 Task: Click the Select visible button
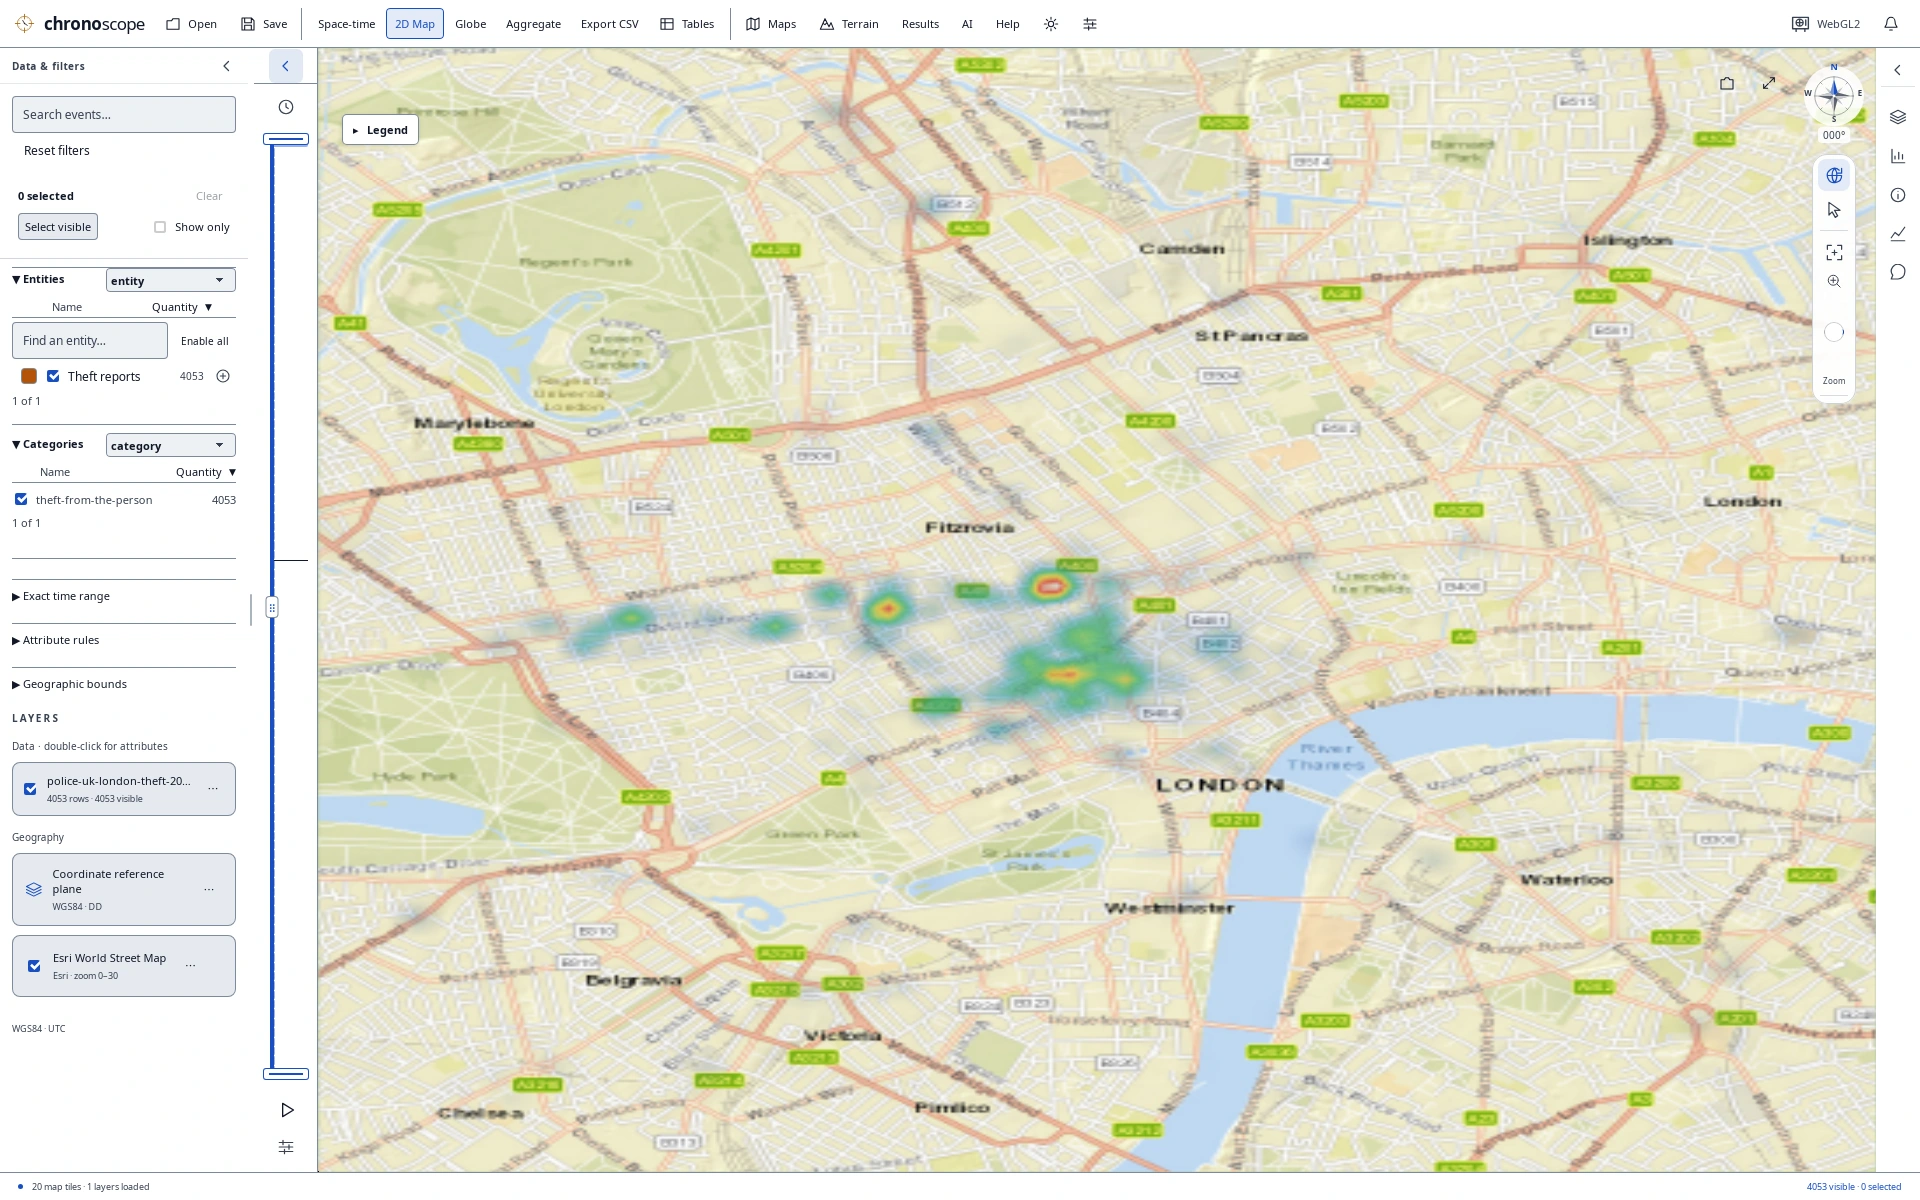click(58, 227)
